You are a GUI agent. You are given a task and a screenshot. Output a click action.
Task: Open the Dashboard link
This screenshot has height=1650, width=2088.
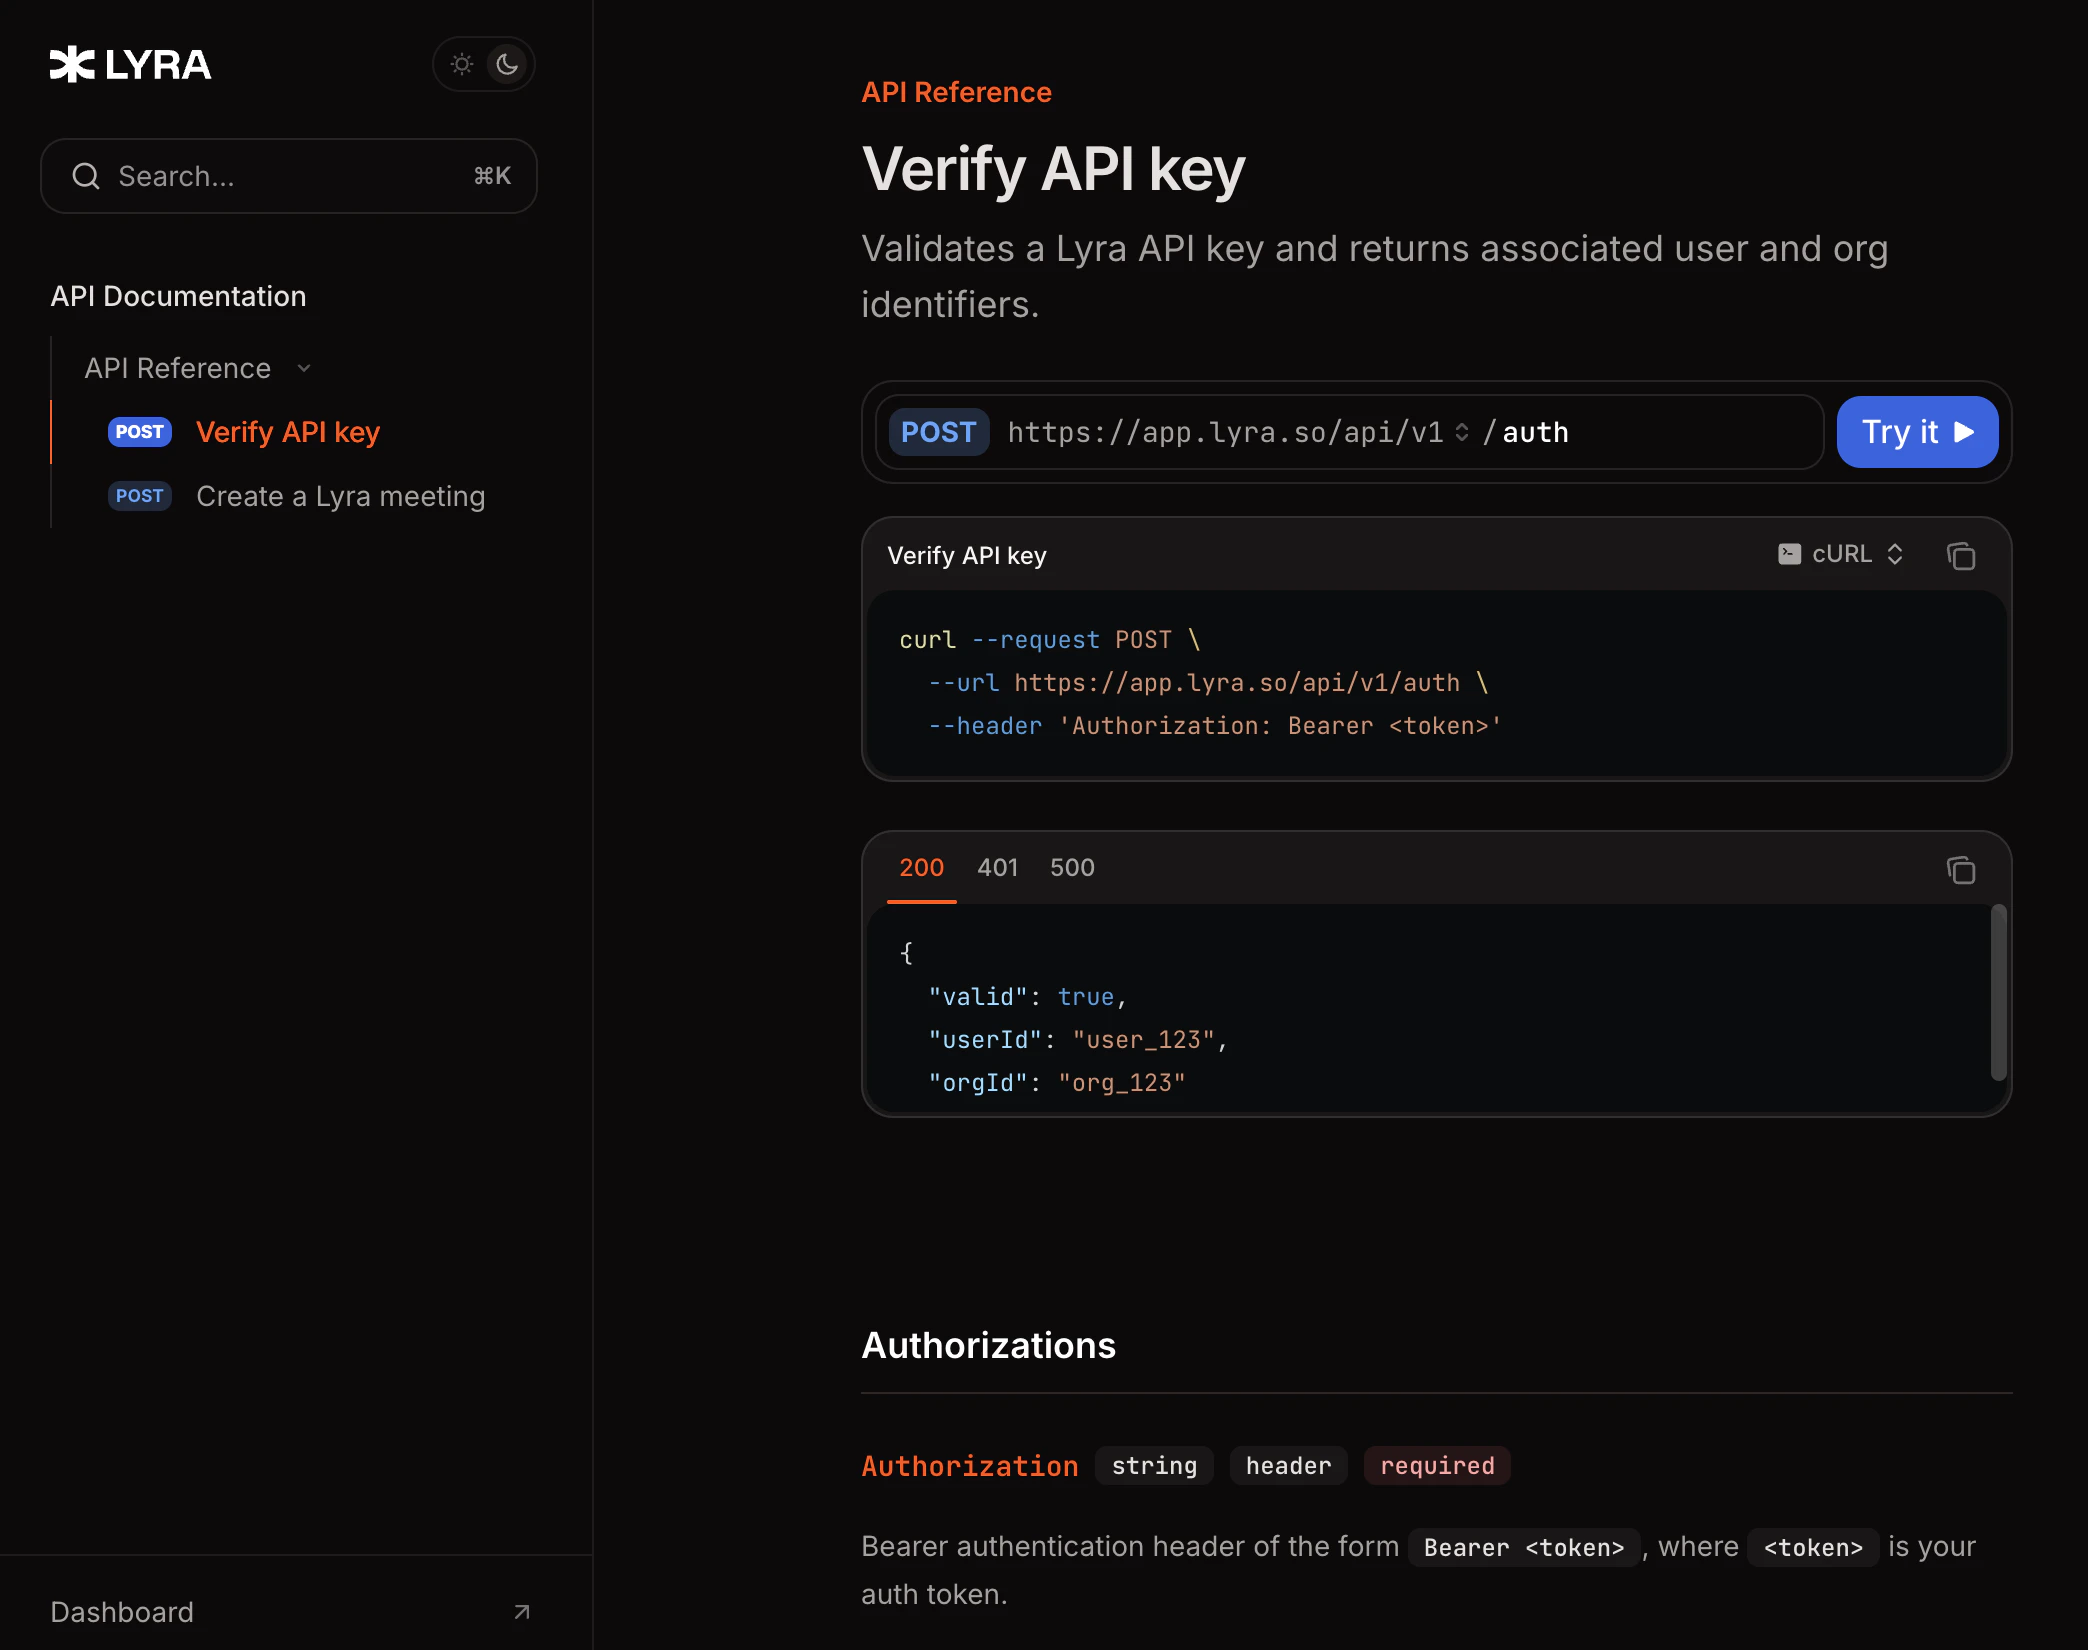[x=122, y=1612]
